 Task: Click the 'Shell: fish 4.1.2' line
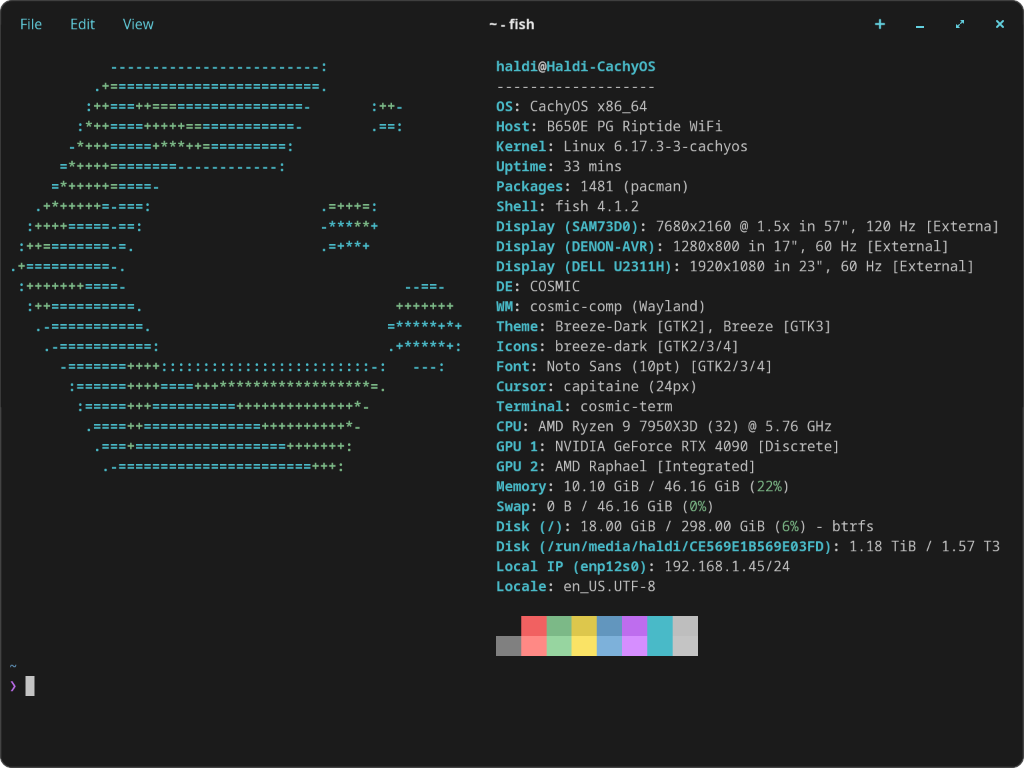tap(567, 206)
